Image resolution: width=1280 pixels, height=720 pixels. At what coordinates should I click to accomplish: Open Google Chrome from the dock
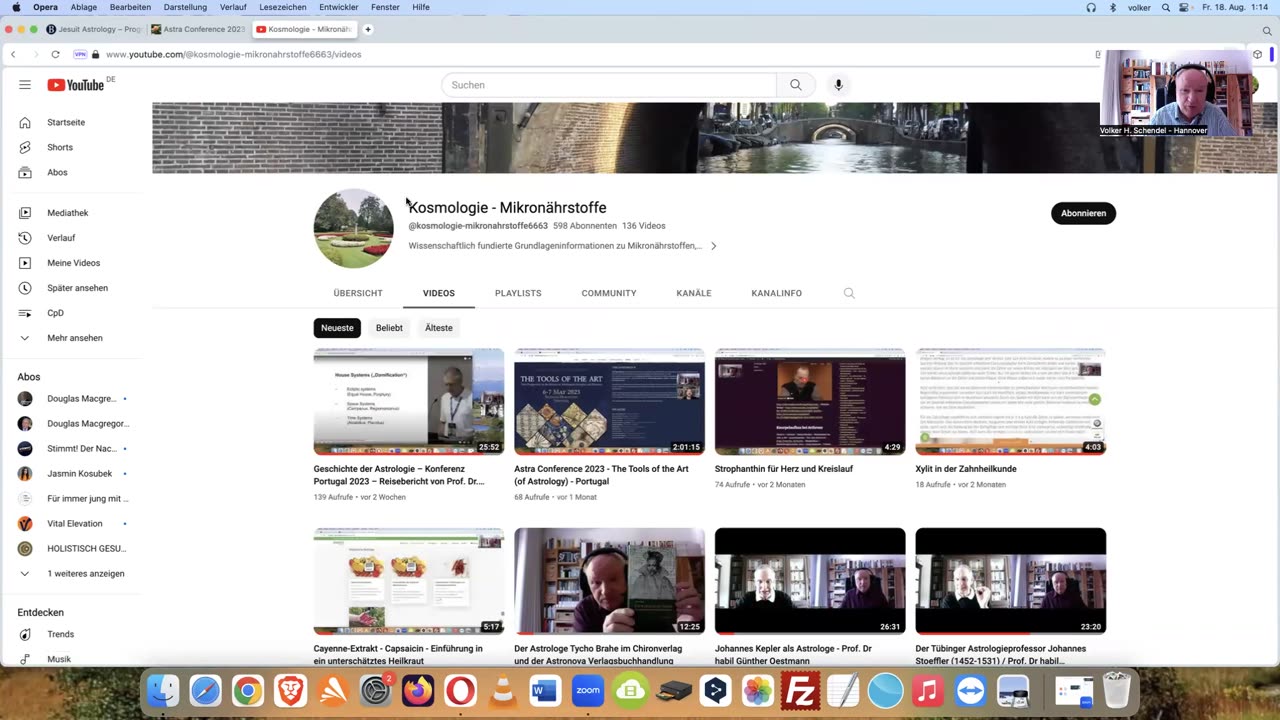[x=248, y=691]
